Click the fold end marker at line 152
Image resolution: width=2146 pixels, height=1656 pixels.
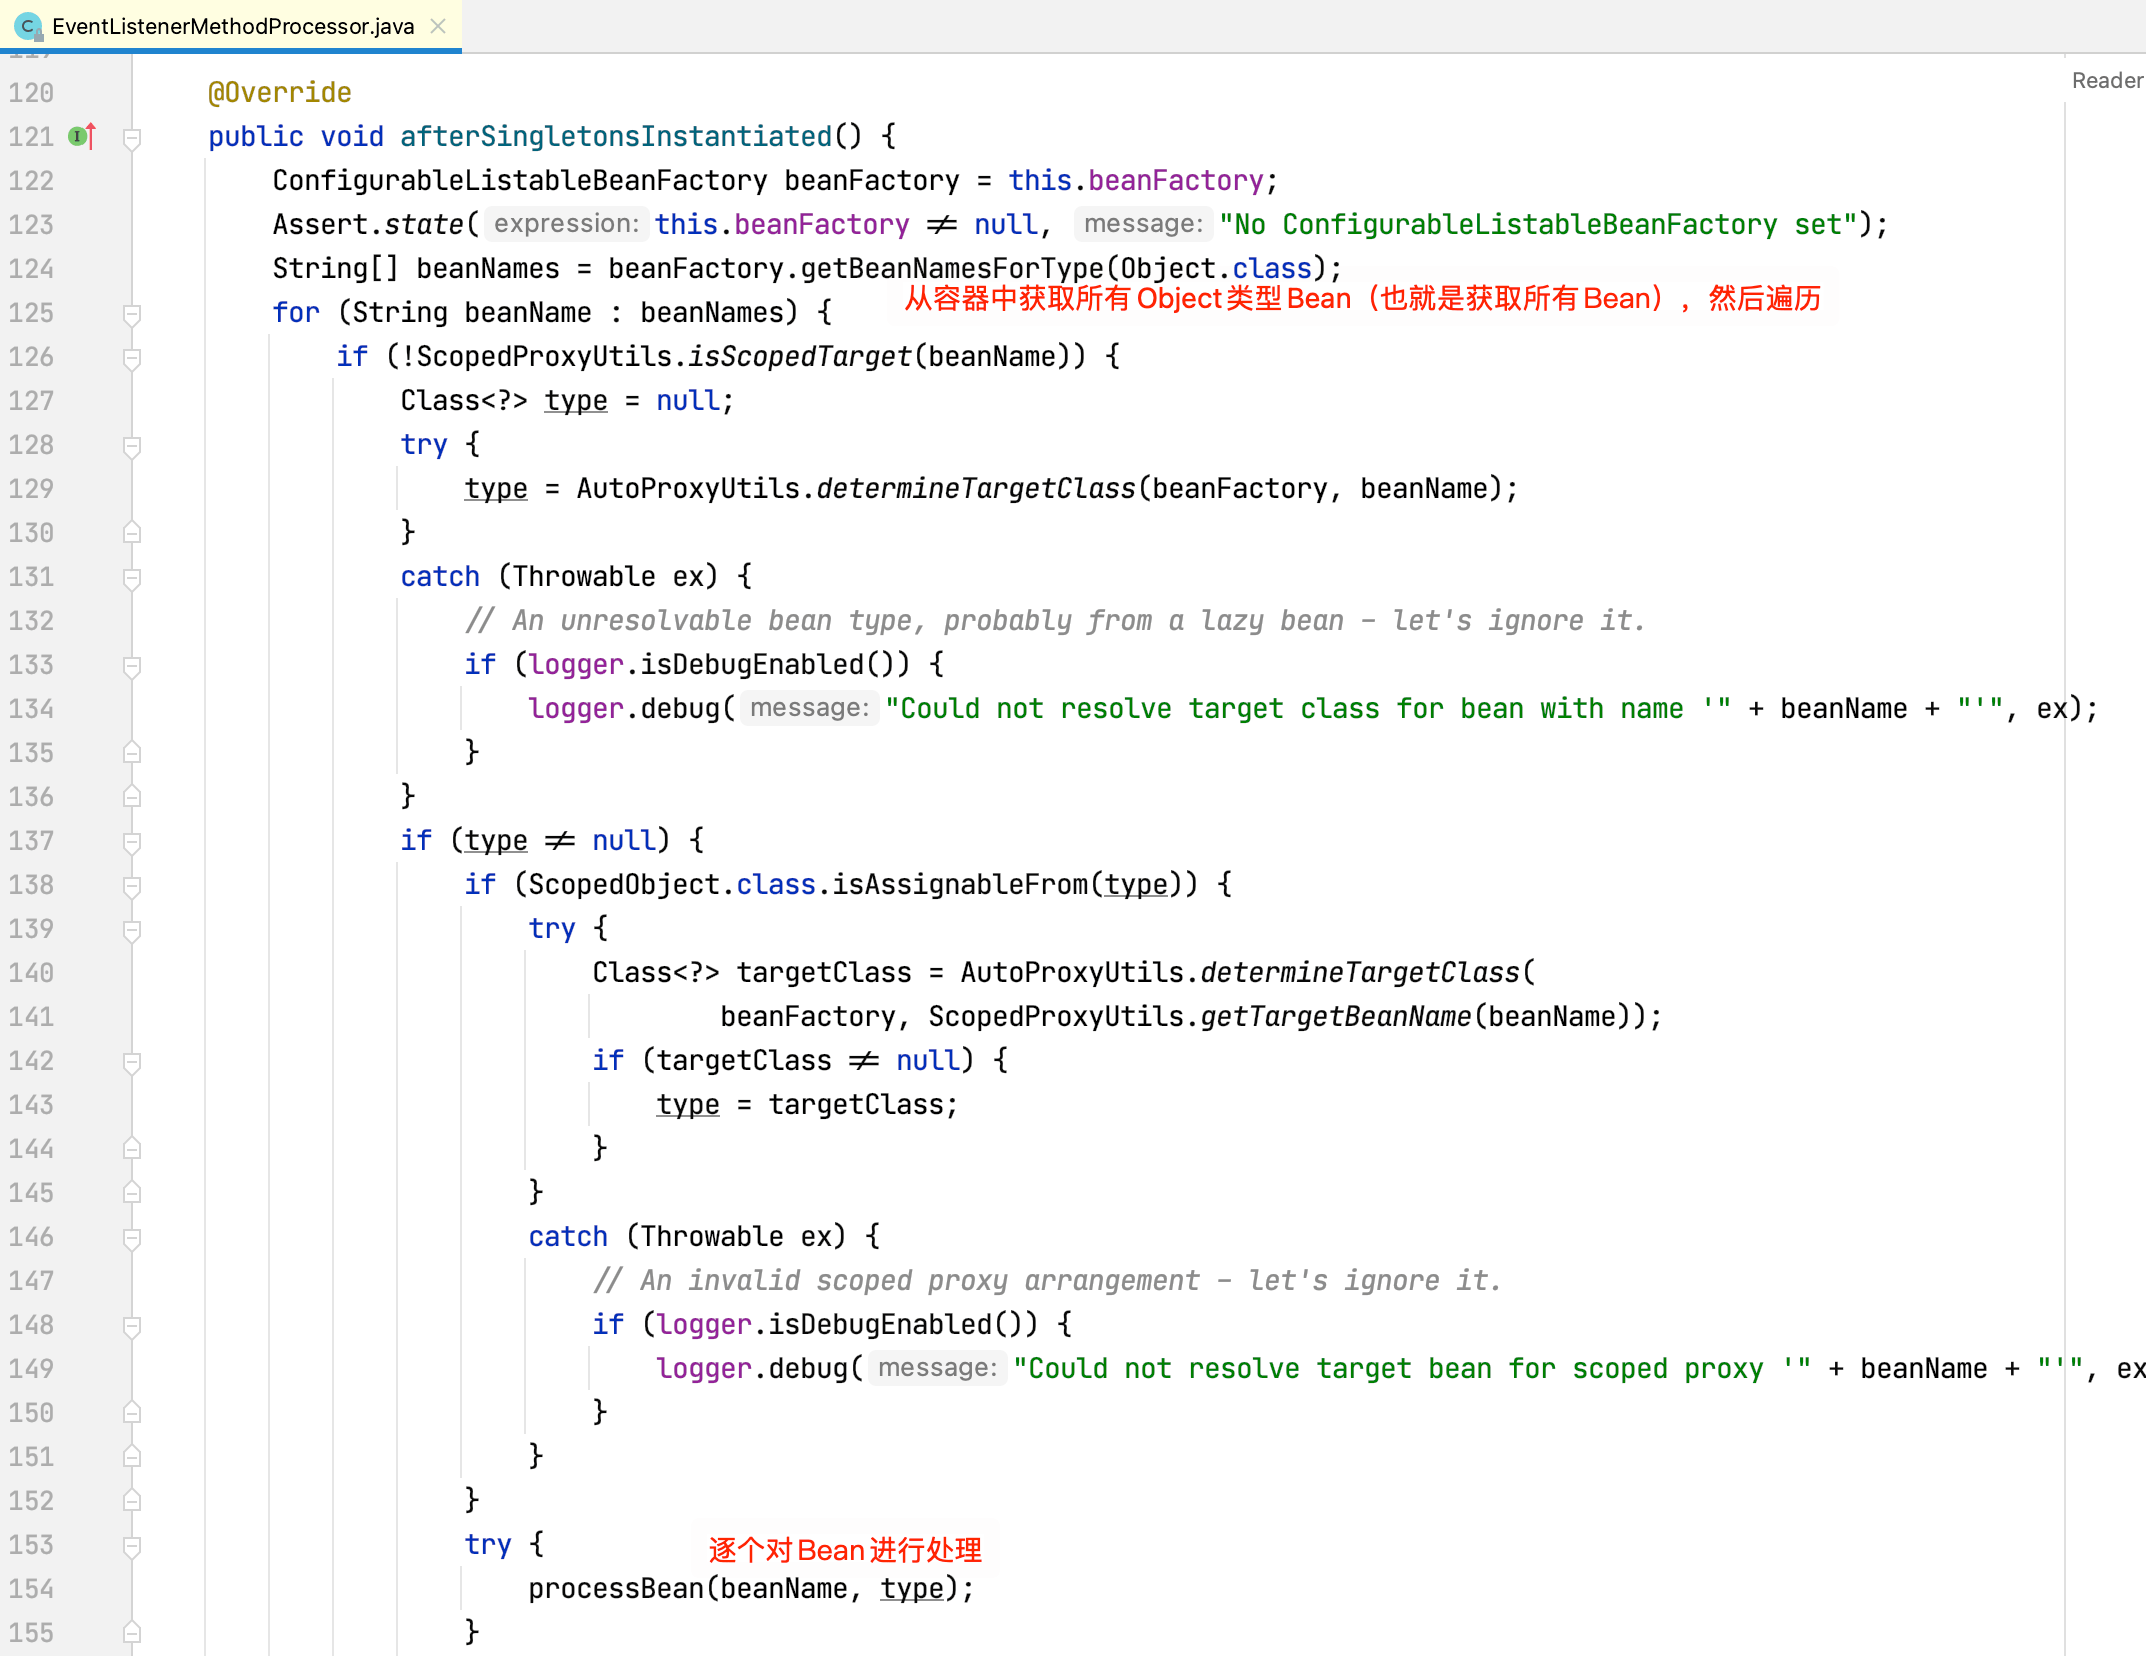click(131, 1501)
